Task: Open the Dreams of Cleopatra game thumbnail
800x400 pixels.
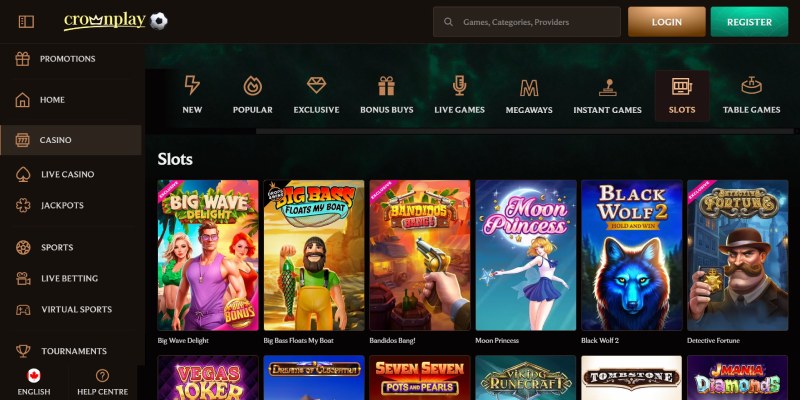Action: [x=314, y=378]
